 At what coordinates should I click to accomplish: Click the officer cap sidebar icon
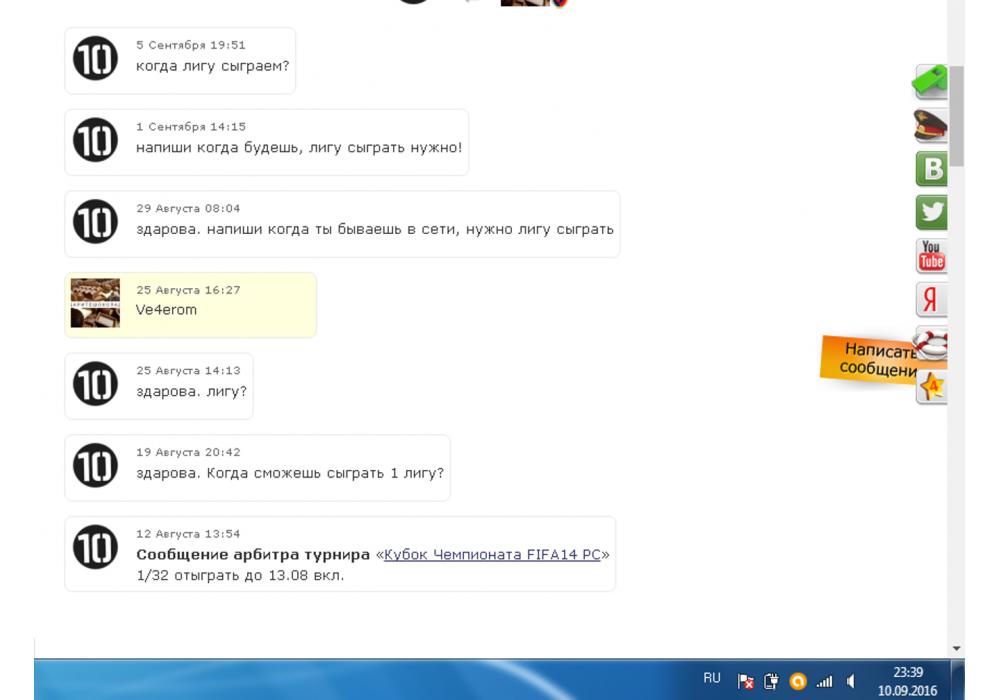[931, 125]
